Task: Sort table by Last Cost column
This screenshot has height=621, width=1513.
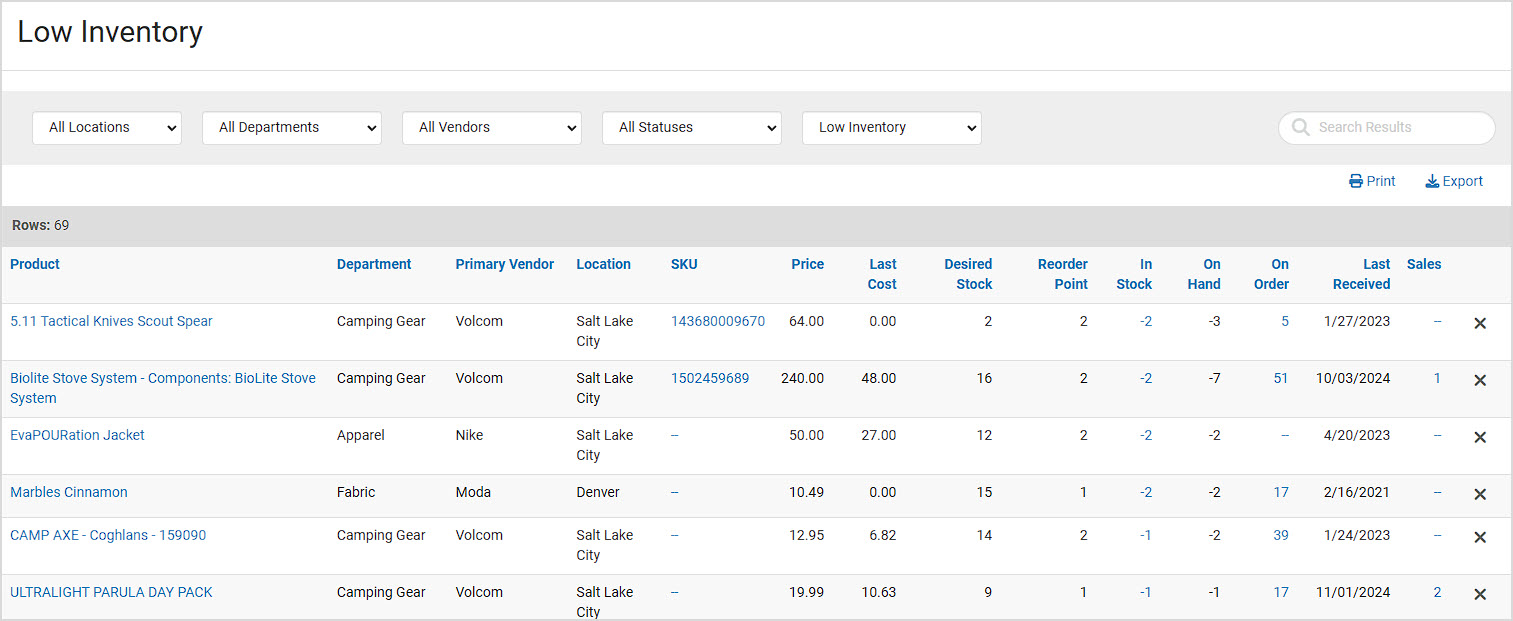Action: pyautogui.click(x=882, y=274)
